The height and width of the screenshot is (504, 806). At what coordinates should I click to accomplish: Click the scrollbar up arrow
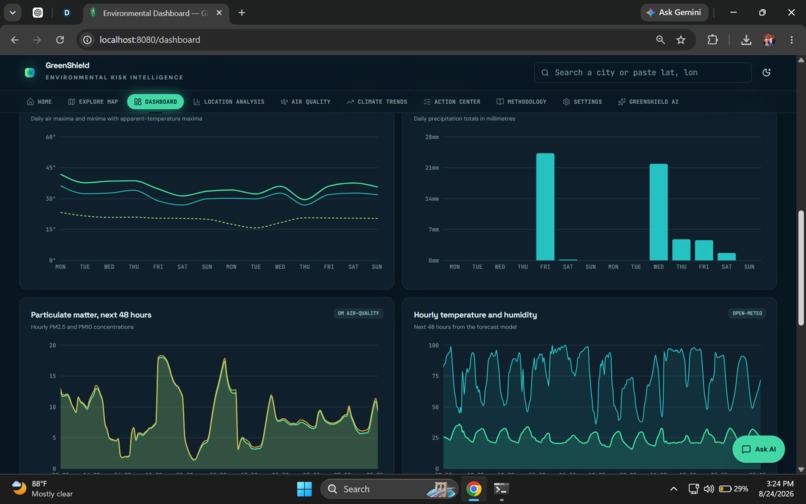800,60
